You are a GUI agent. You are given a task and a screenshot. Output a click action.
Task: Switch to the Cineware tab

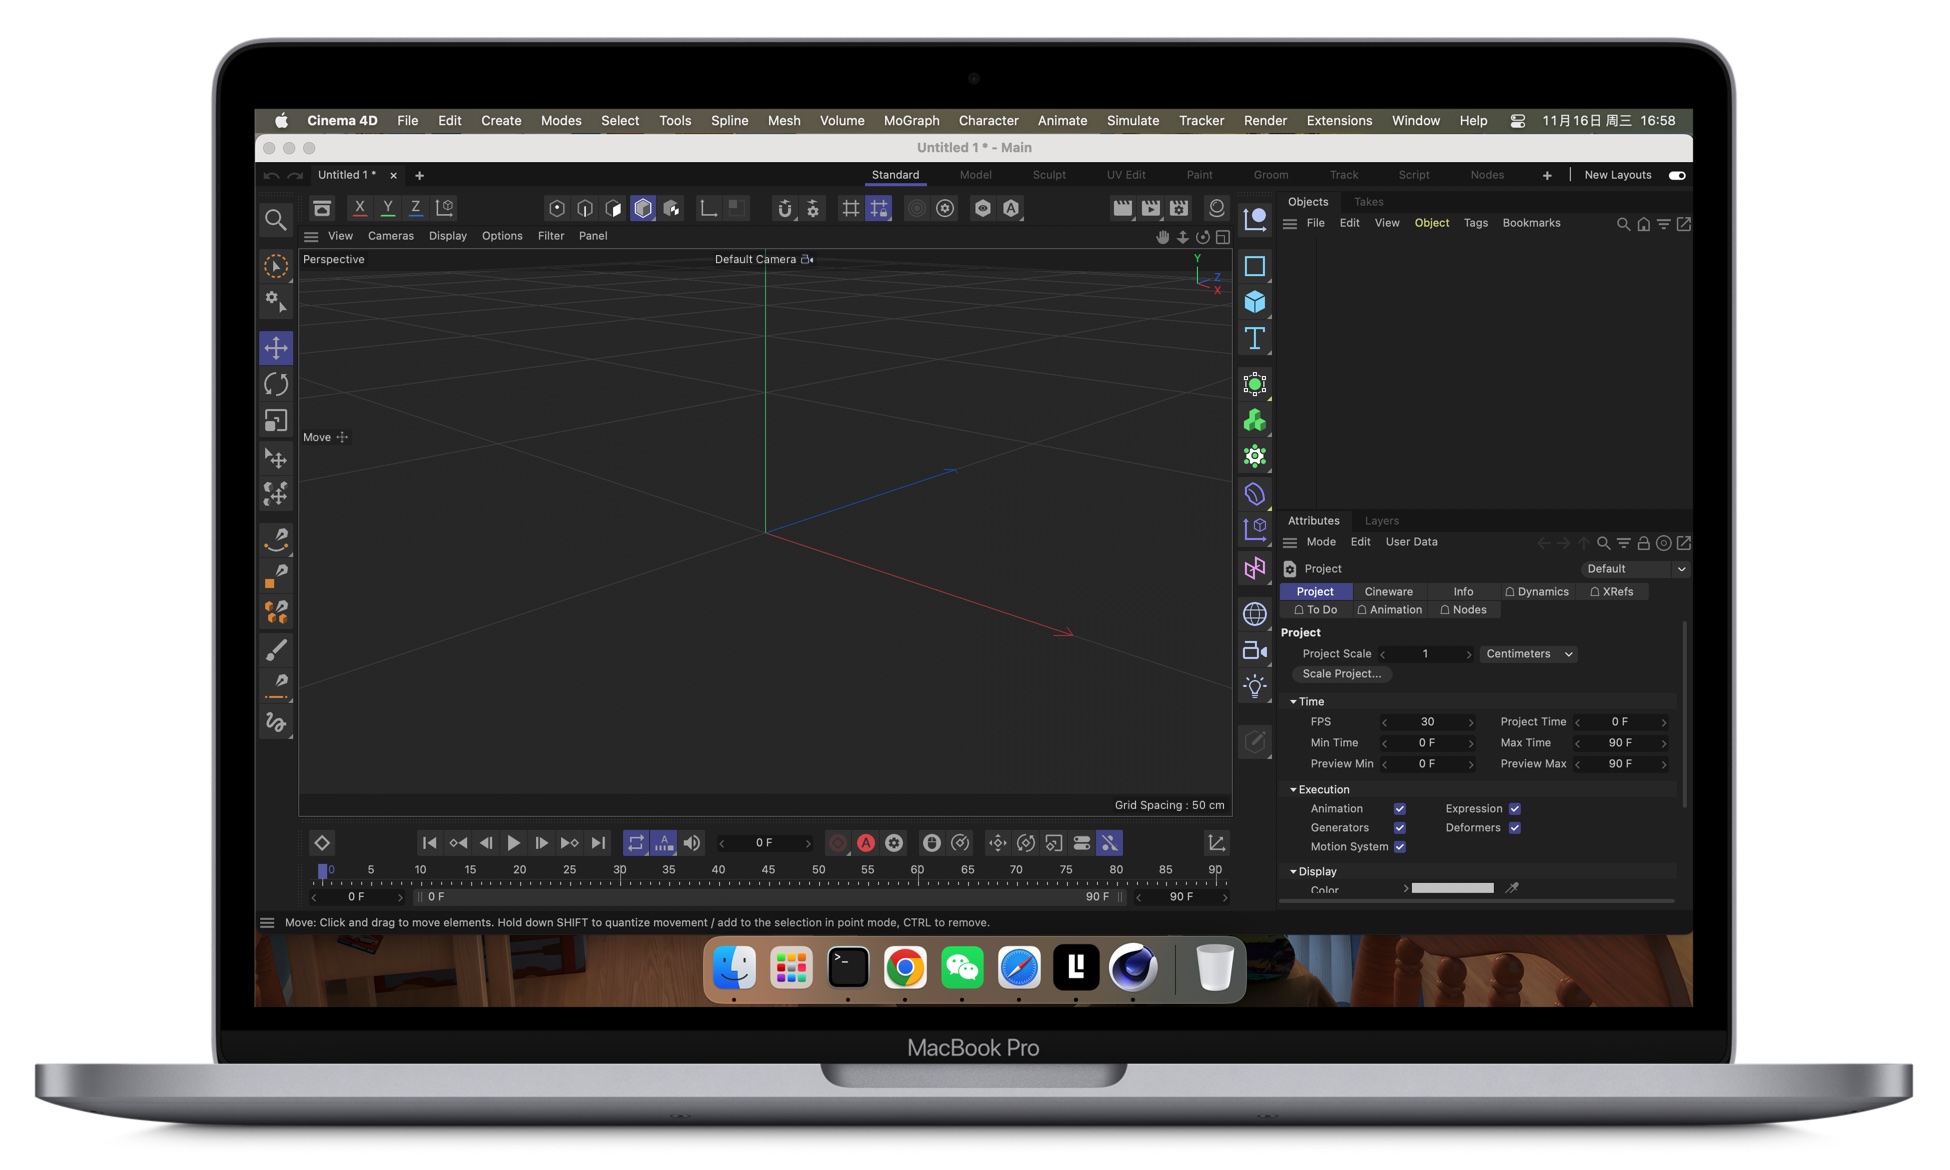point(1389,591)
